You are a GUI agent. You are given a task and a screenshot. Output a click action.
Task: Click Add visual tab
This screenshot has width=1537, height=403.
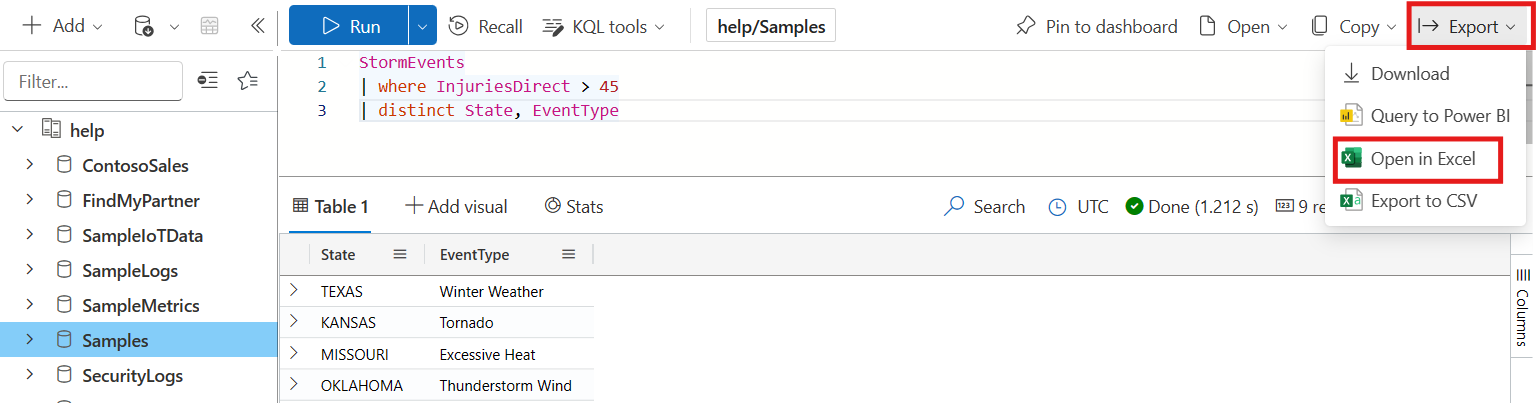[x=456, y=207]
